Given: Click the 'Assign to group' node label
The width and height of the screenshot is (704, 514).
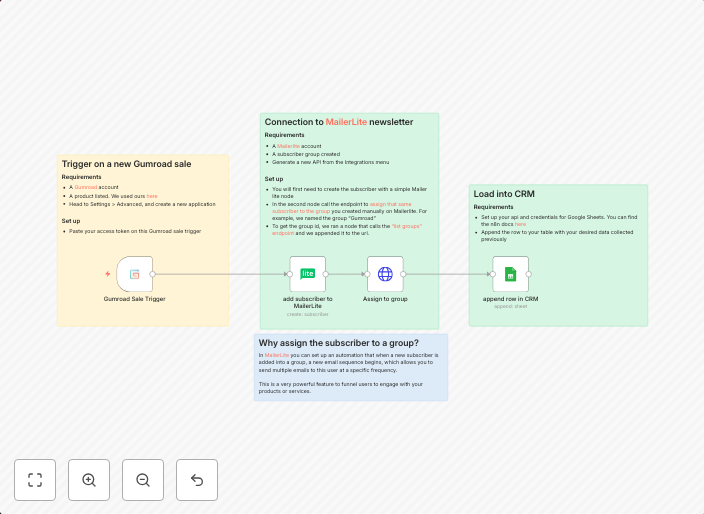Looking at the screenshot, I should (x=385, y=299).
